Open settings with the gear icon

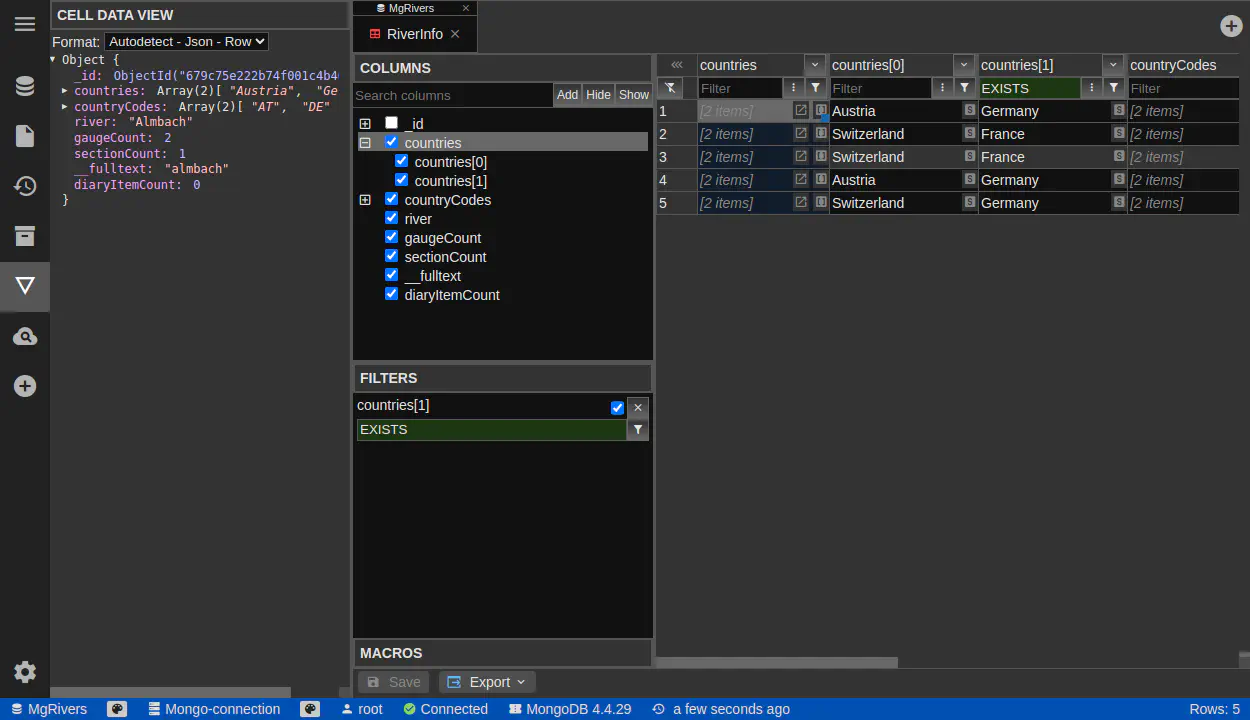click(x=25, y=672)
